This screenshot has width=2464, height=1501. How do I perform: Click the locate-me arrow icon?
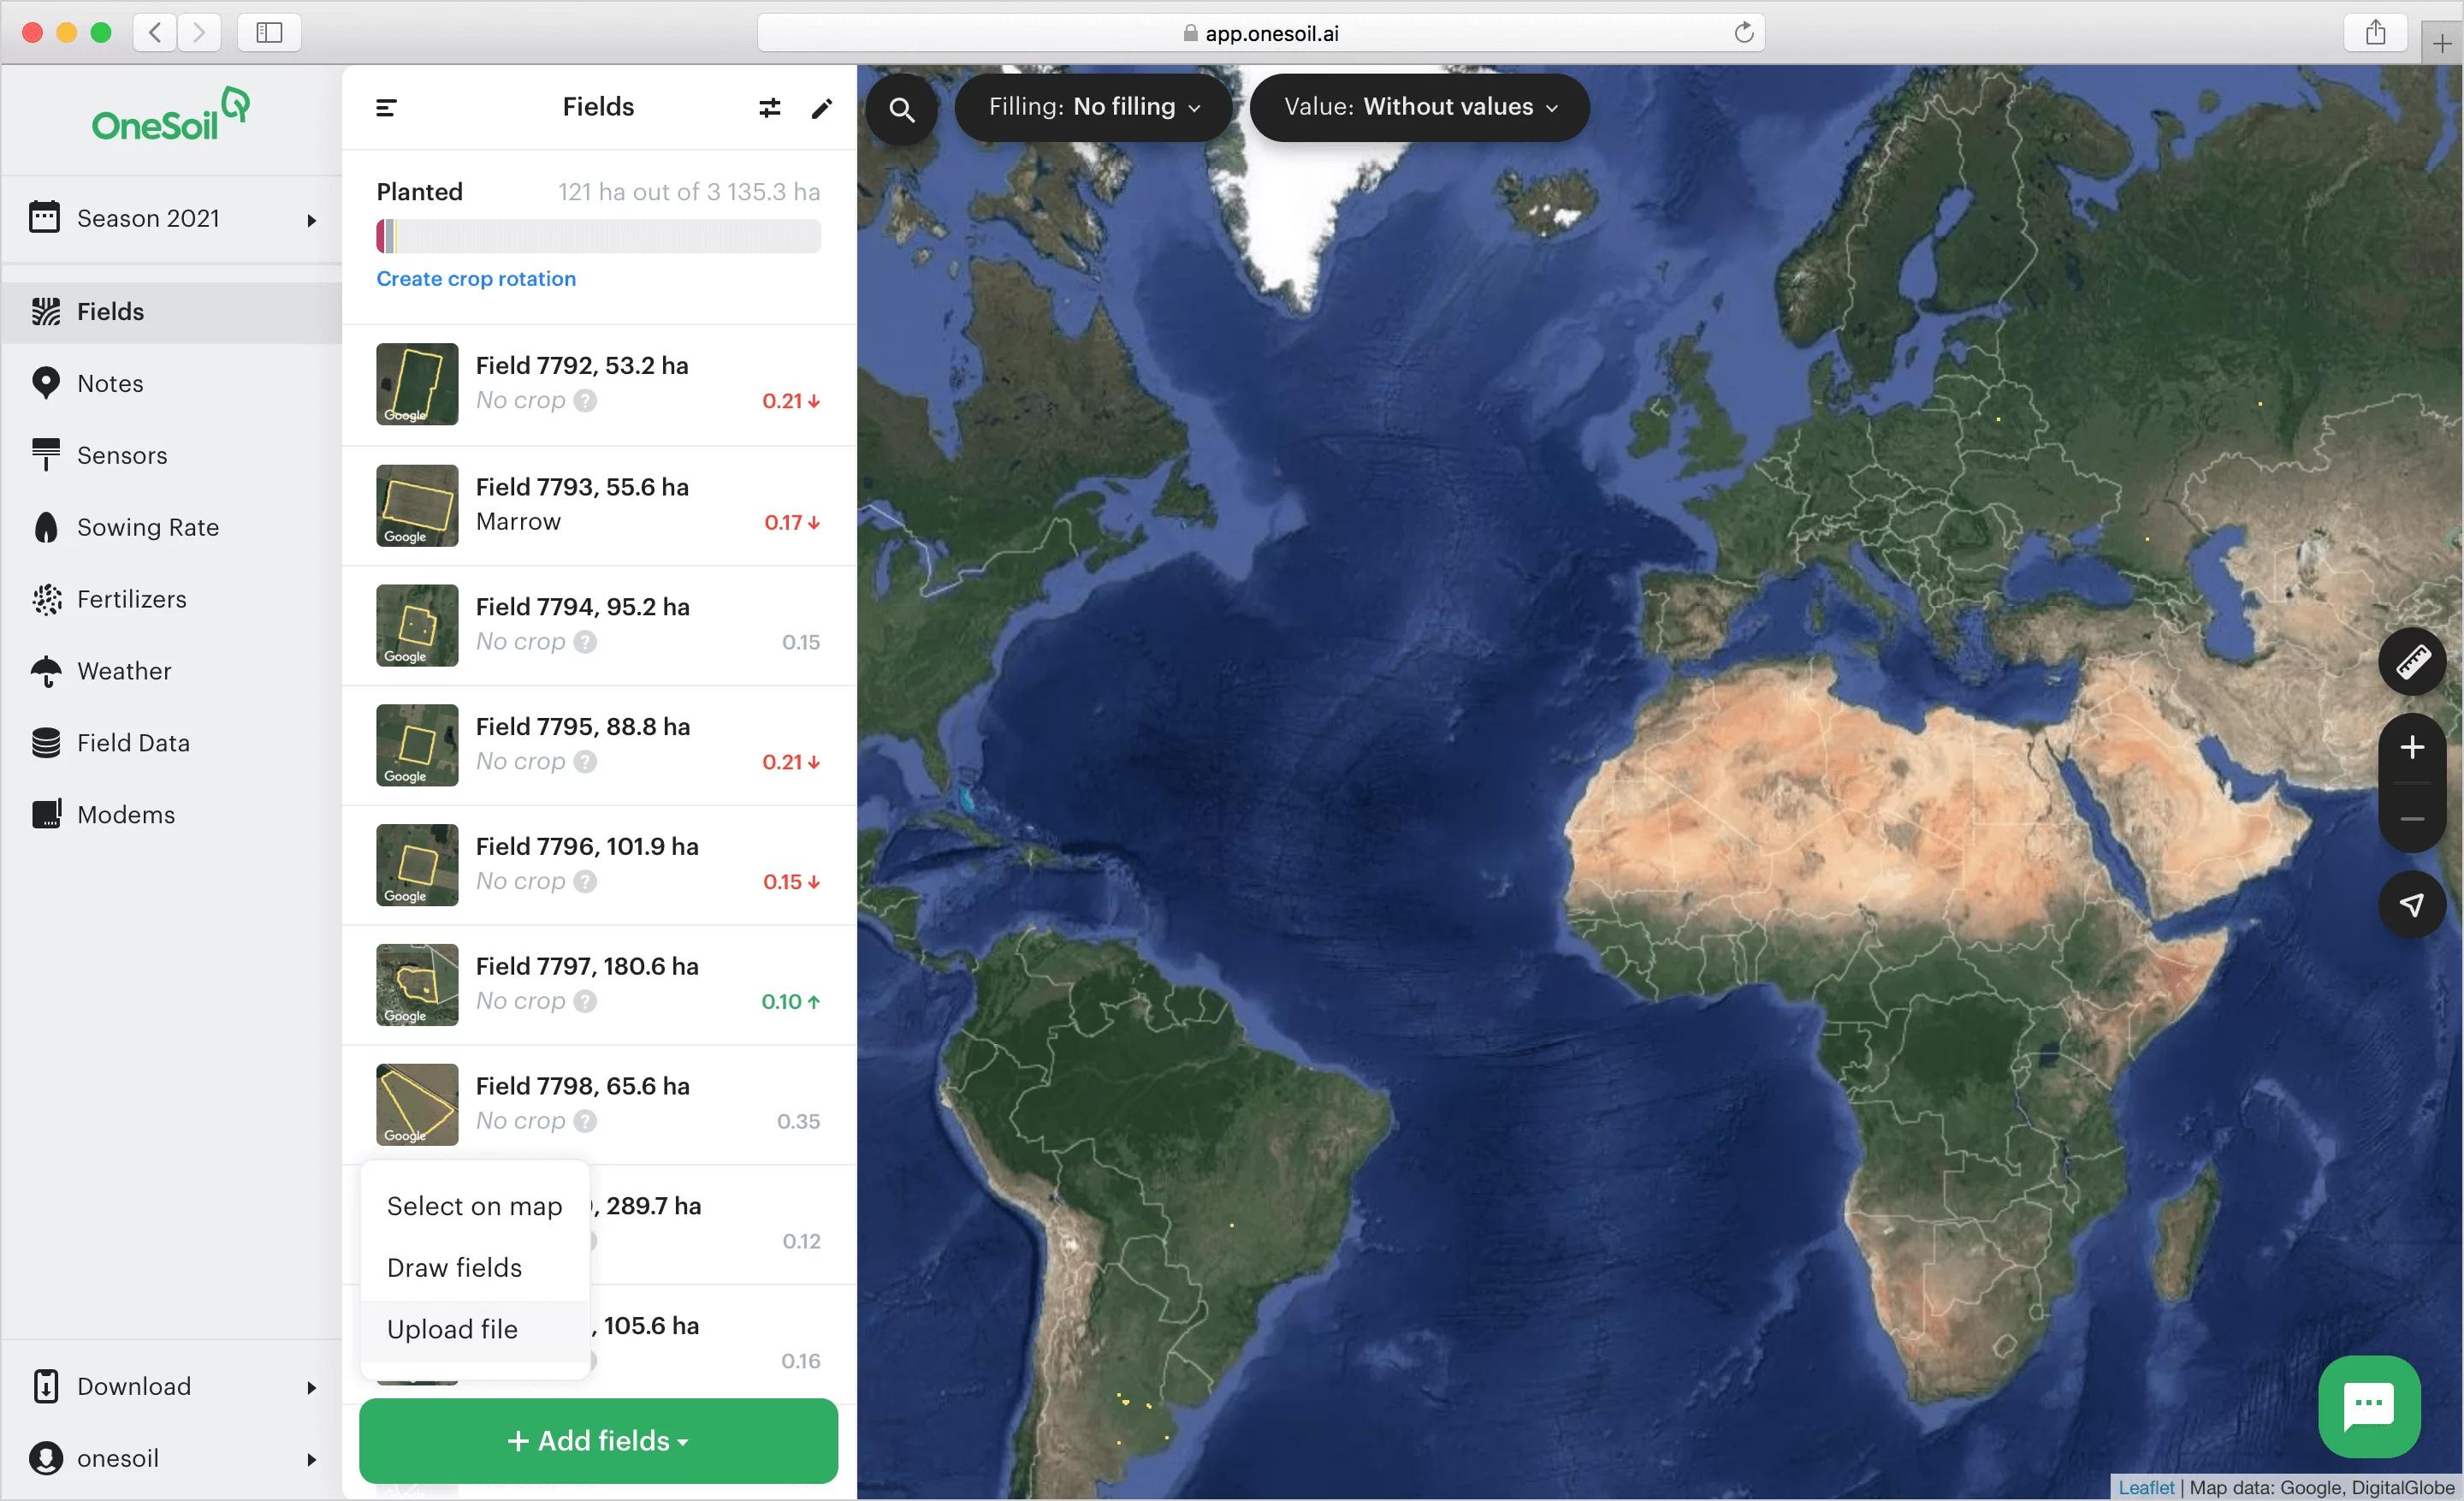pyautogui.click(x=2411, y=904)
